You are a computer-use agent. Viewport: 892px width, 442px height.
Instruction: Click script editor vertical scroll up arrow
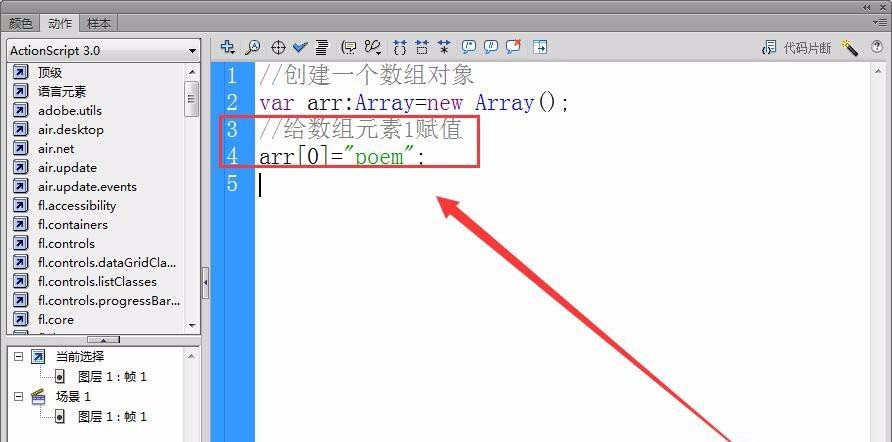878,71
